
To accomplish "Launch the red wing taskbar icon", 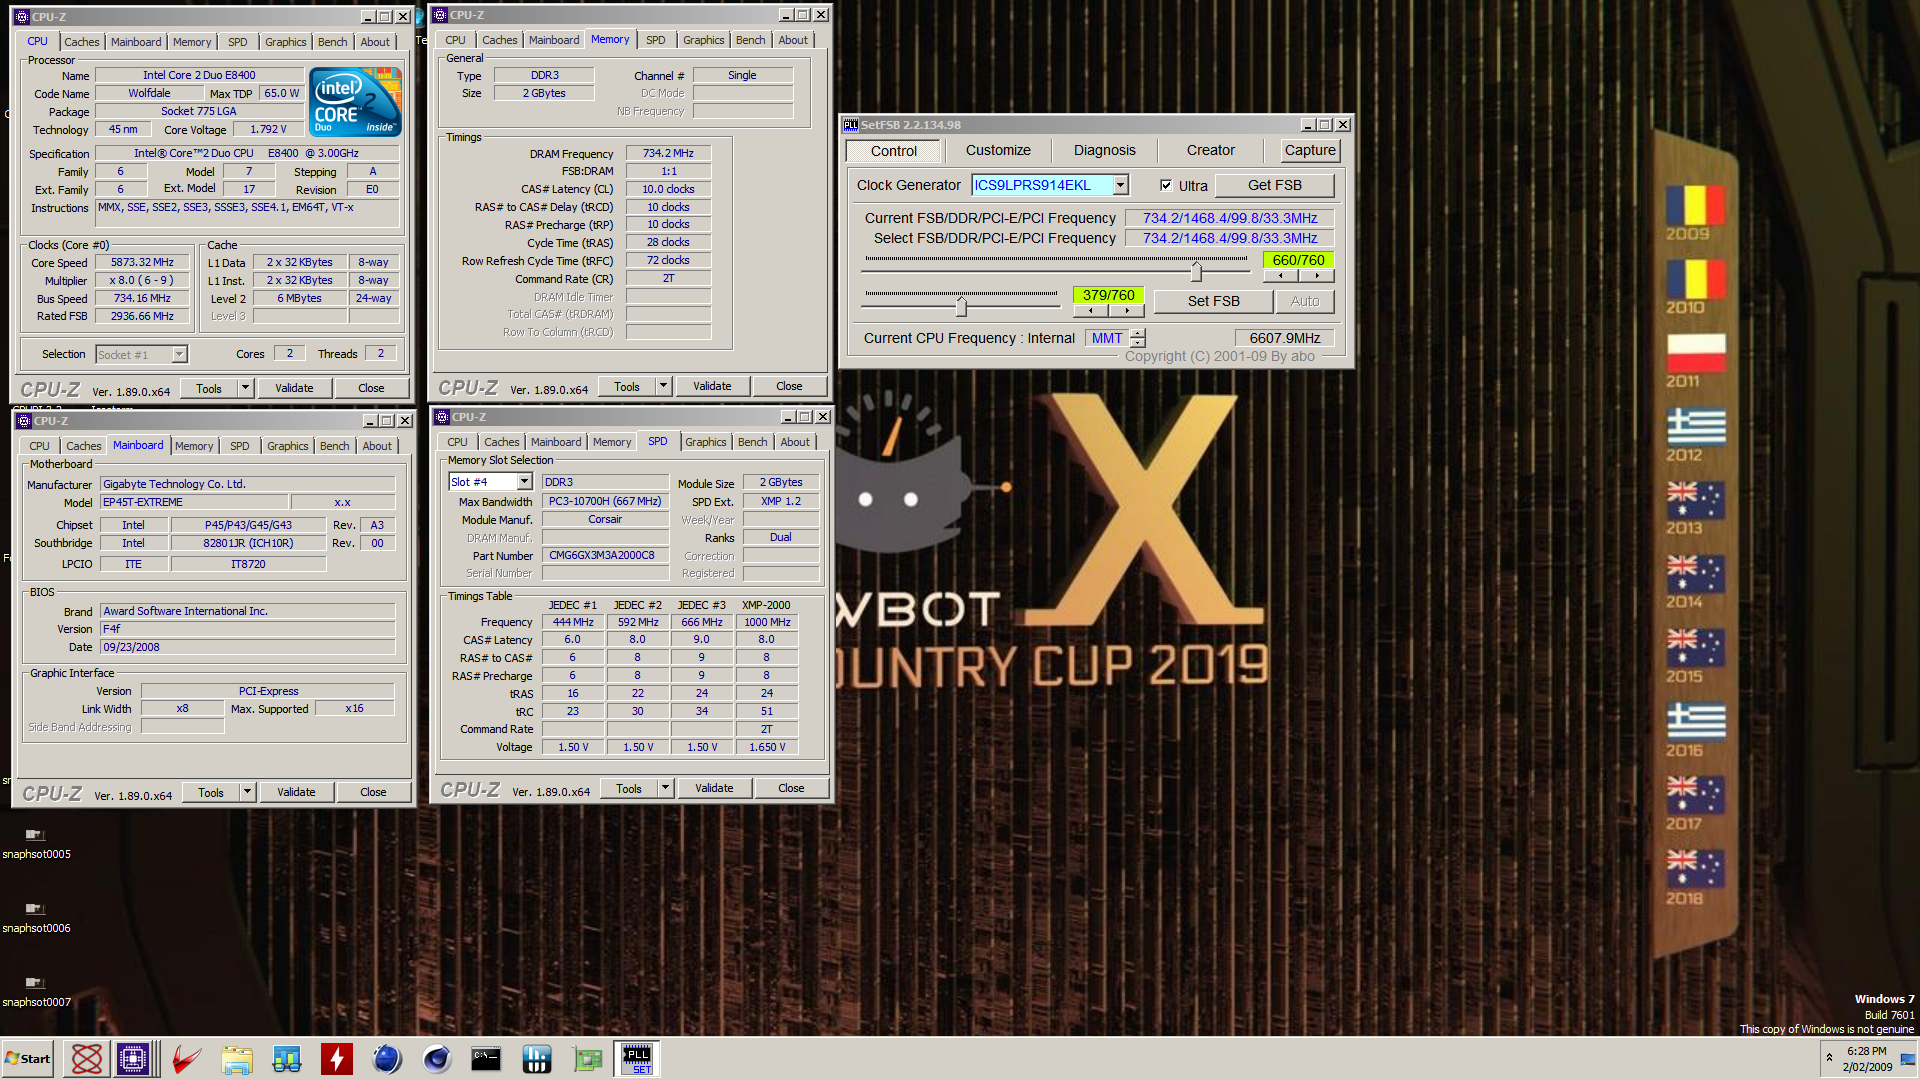I will point(186,1059).
